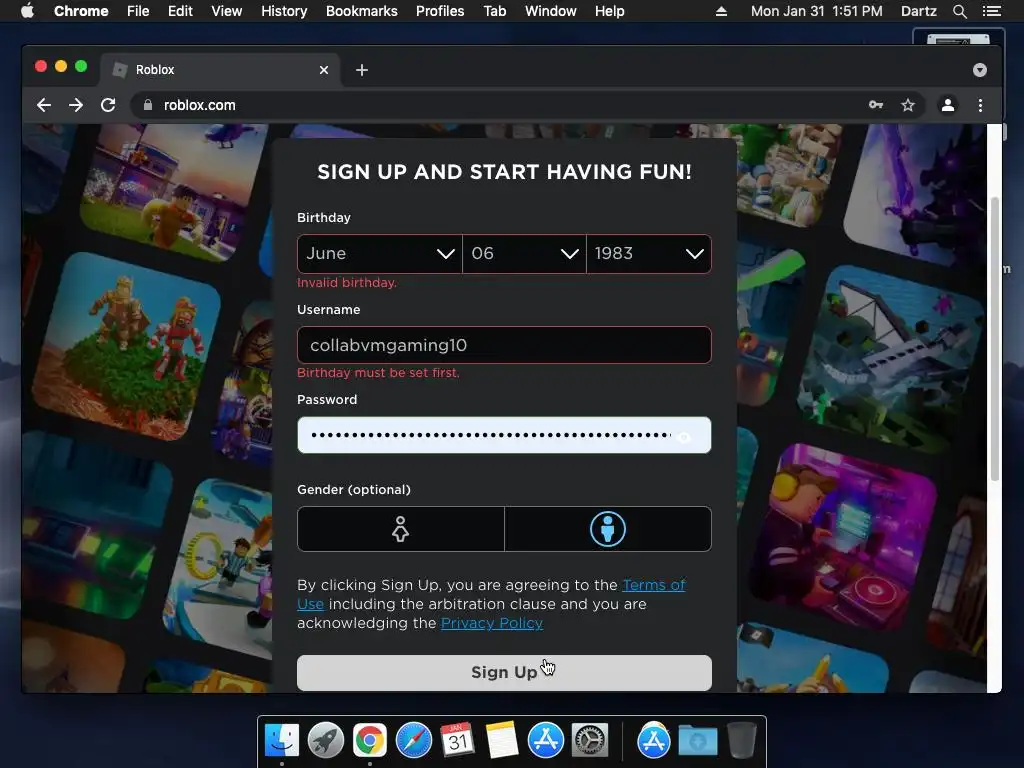Reload the Roblox page
This screenshot has height=768, width=1024.
[x=108, y=105]
